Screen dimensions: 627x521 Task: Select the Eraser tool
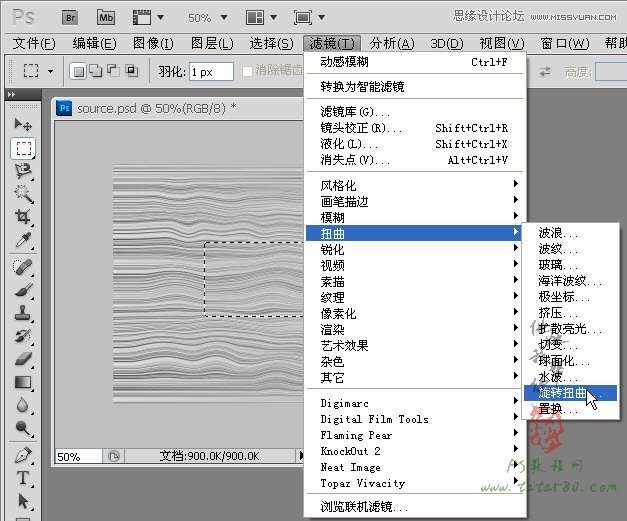coord(23,358)
